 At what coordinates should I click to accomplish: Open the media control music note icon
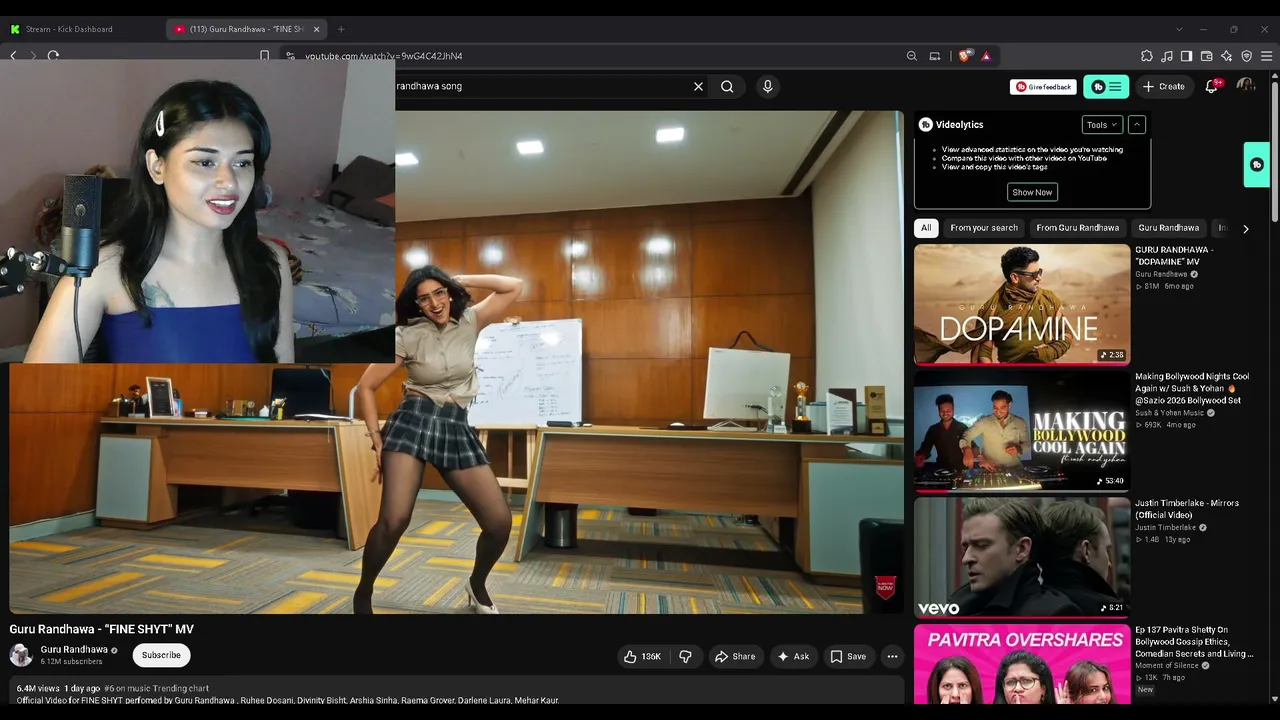[1167, 56]
